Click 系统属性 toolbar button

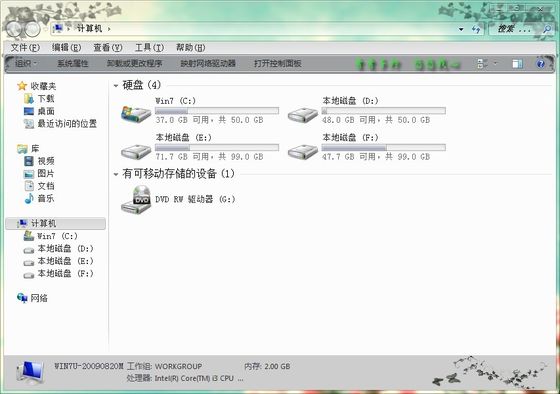coord(72,63)
